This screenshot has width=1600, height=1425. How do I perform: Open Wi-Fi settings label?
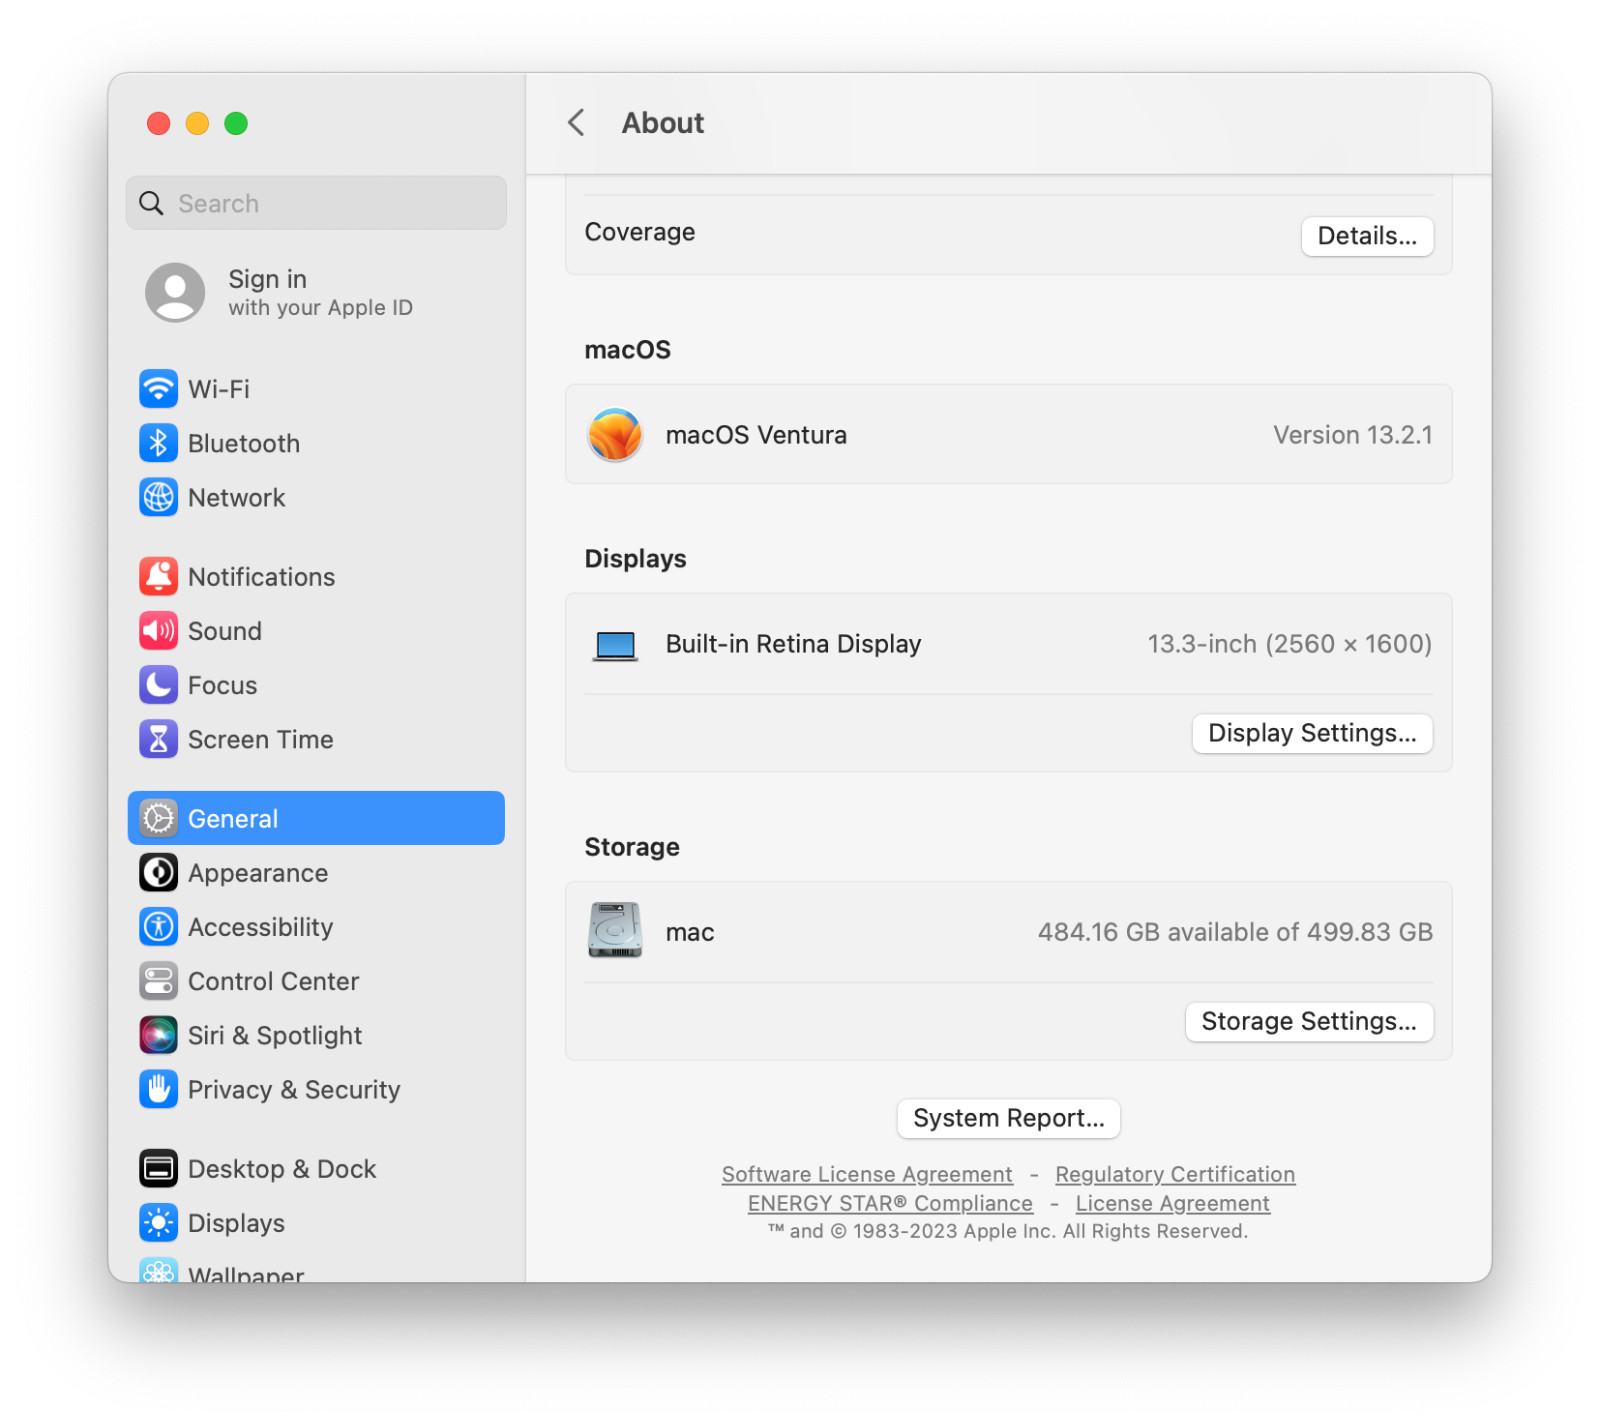pos(219,389)
